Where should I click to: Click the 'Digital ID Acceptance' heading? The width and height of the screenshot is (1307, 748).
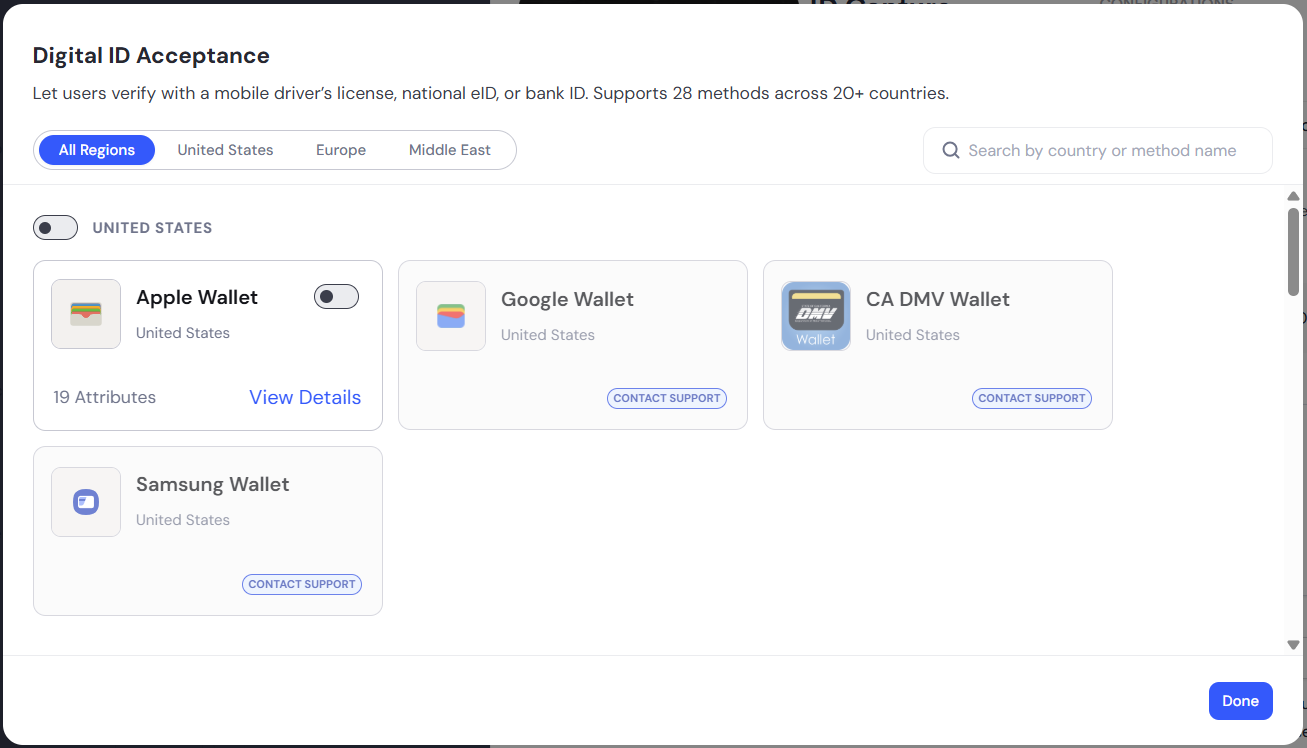pyautogui.click(x=151, y=56)
